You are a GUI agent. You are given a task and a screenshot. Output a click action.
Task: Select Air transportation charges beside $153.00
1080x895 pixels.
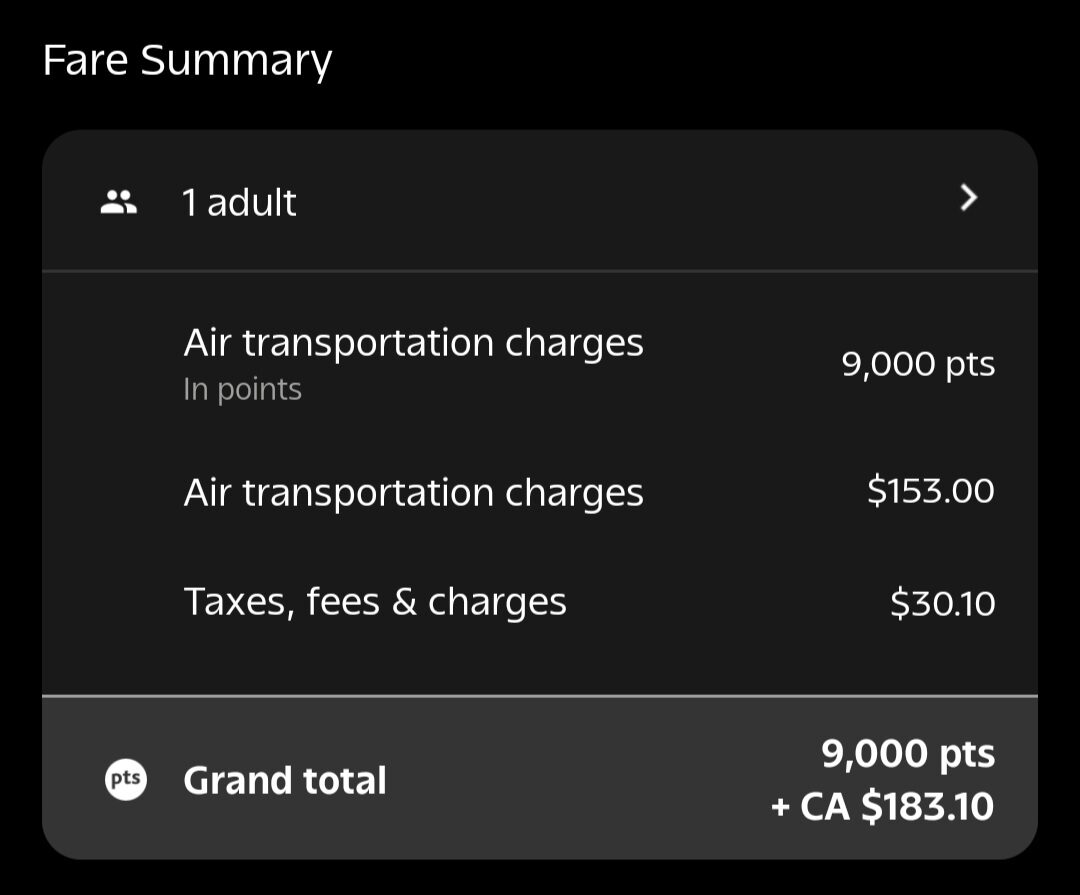pos(413,493)
